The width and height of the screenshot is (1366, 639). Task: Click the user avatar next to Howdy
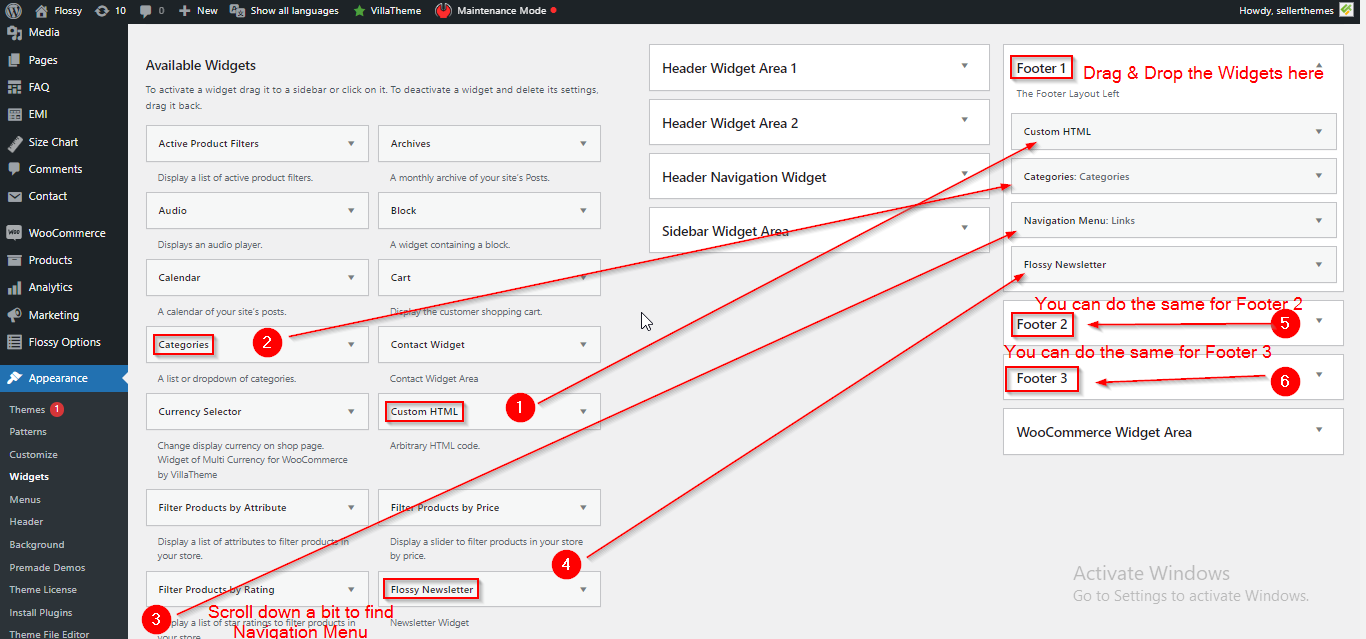1347,11
